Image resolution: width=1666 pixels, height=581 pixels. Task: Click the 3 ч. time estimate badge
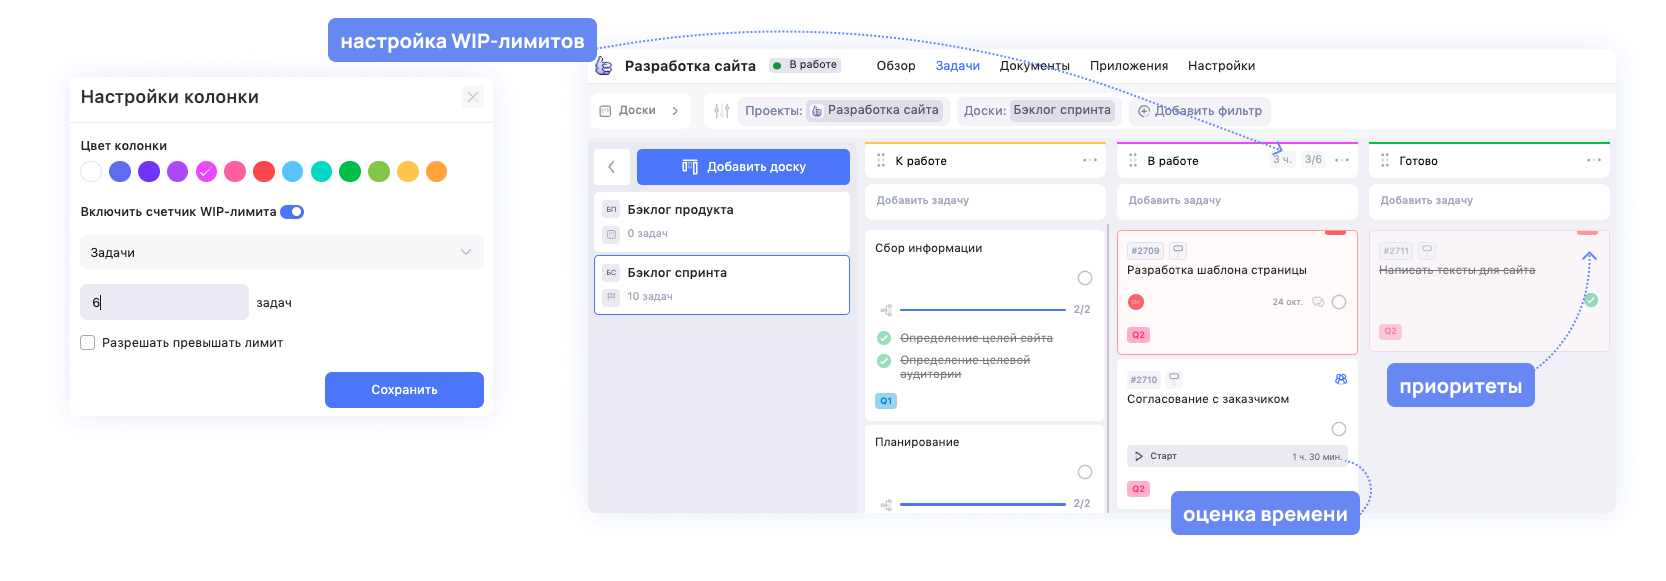click(x=1282, y=160)
